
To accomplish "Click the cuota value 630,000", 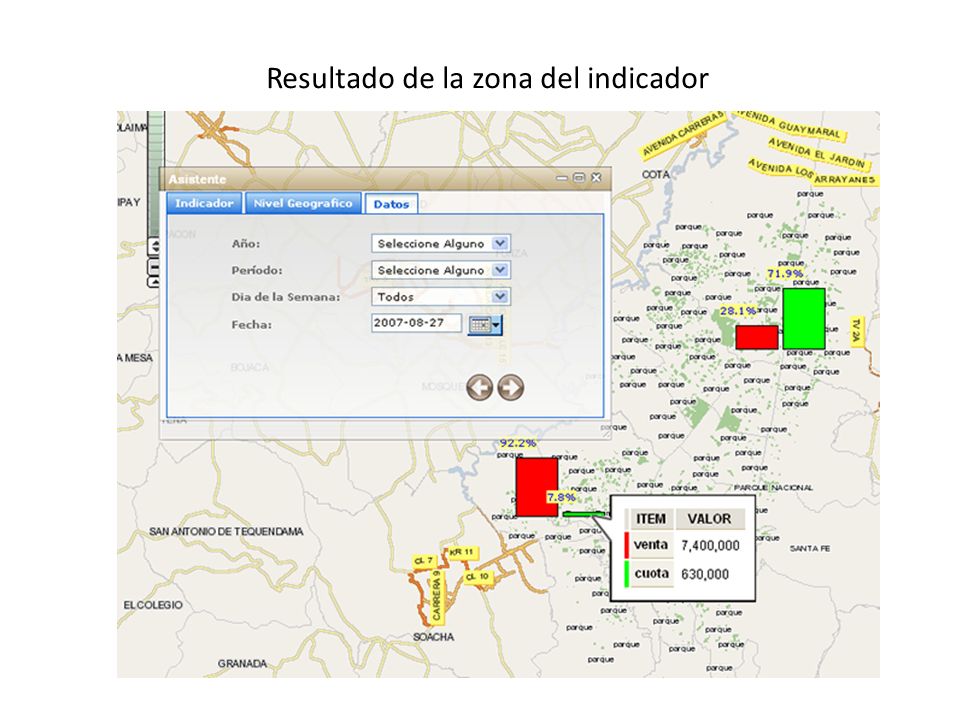I will (705, 574).
